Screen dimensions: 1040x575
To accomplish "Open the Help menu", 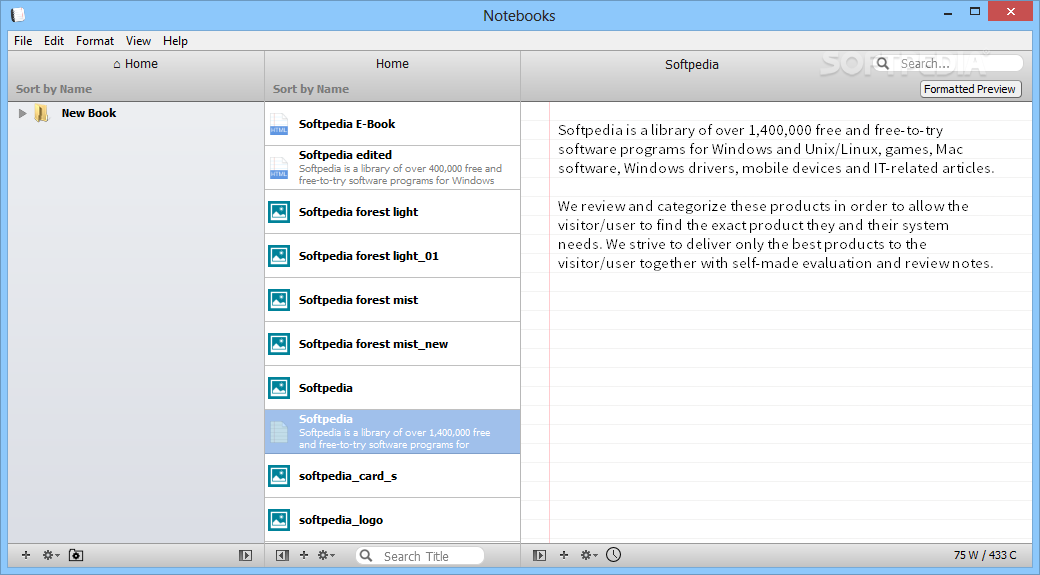I will pos(176,40).
